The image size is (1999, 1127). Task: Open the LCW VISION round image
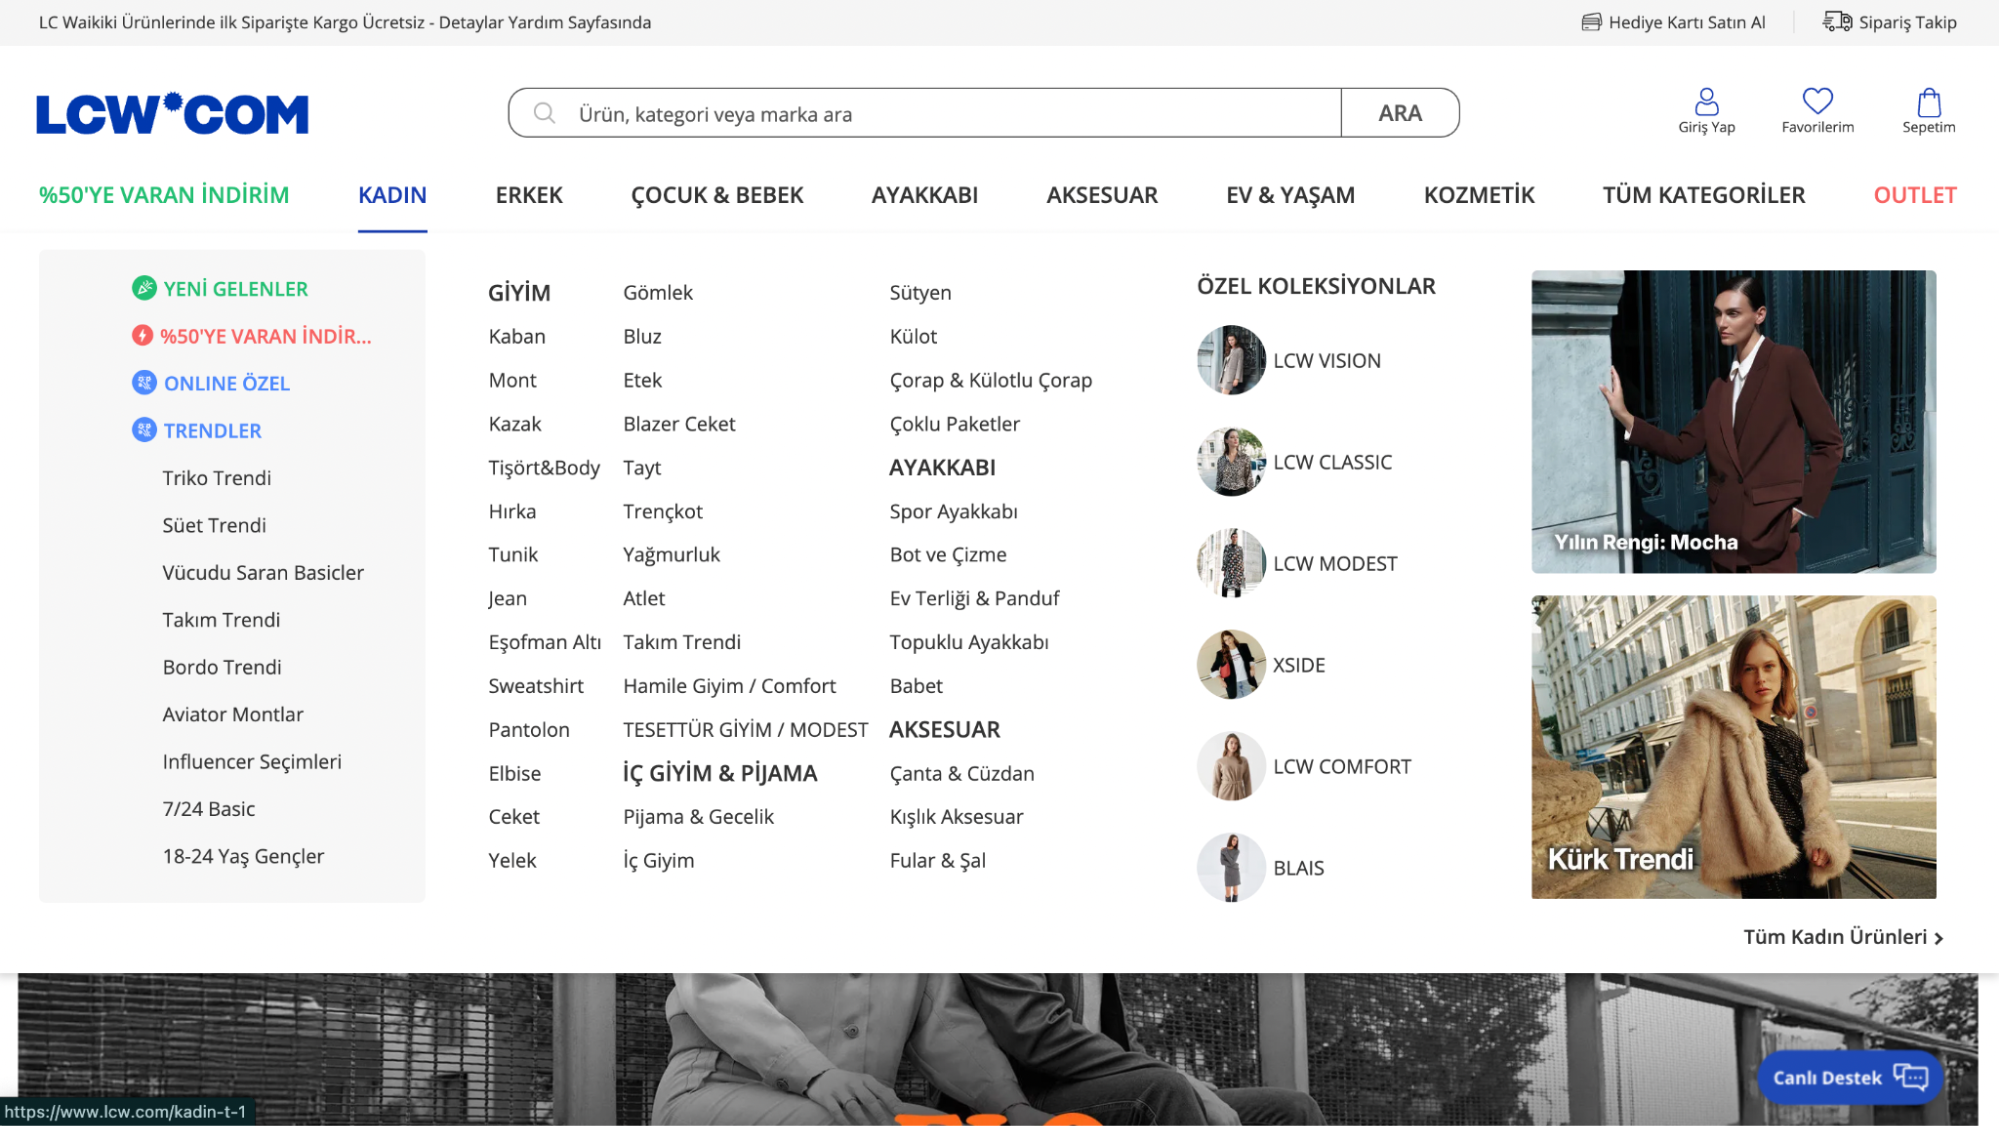tap(1231, 360)
